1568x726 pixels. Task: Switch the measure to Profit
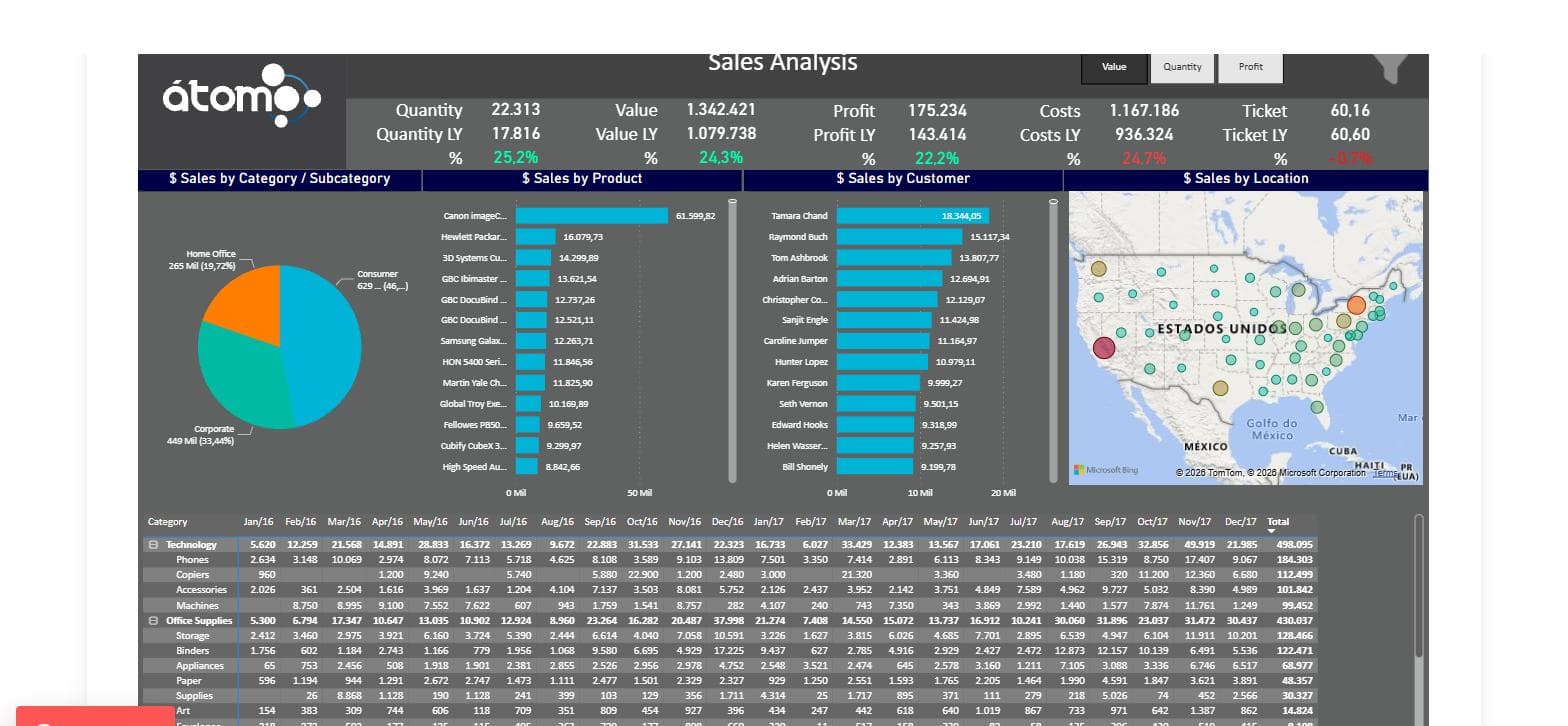click(1250, 67)
